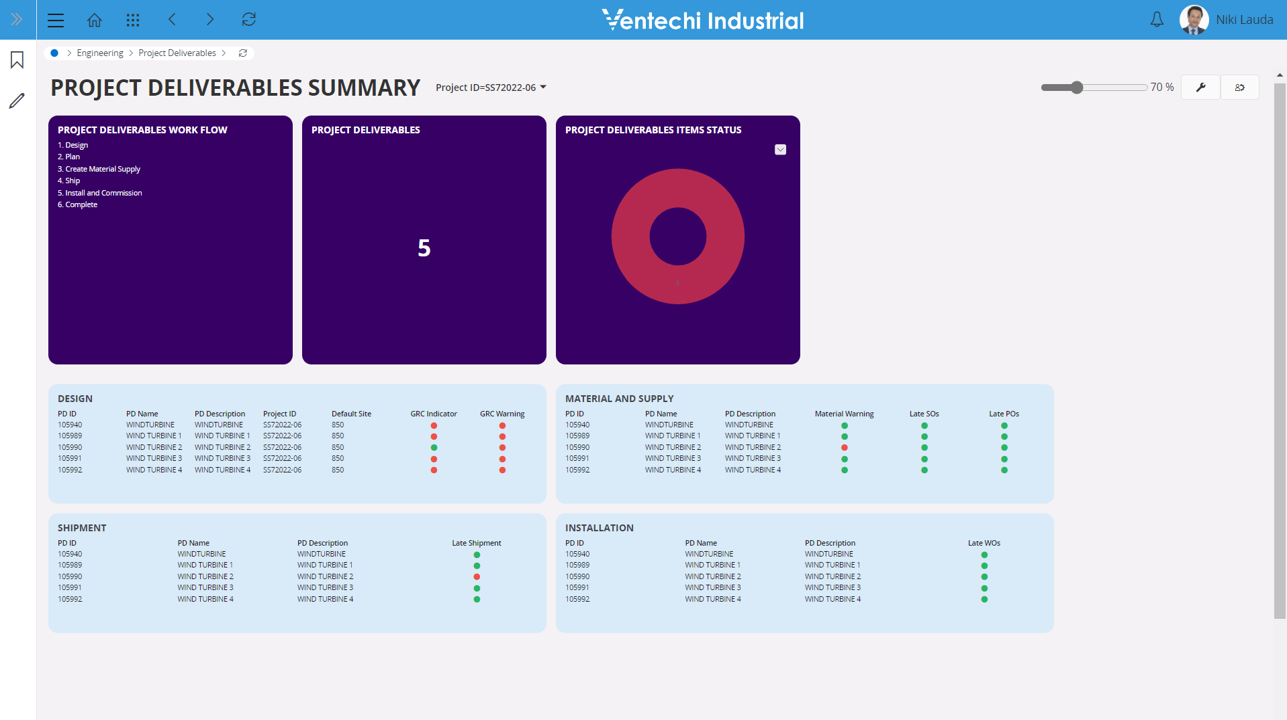Open the notifications bell
This screenshot has height=720, width=1287.
pyautogui.click(x=1157, y=20)
